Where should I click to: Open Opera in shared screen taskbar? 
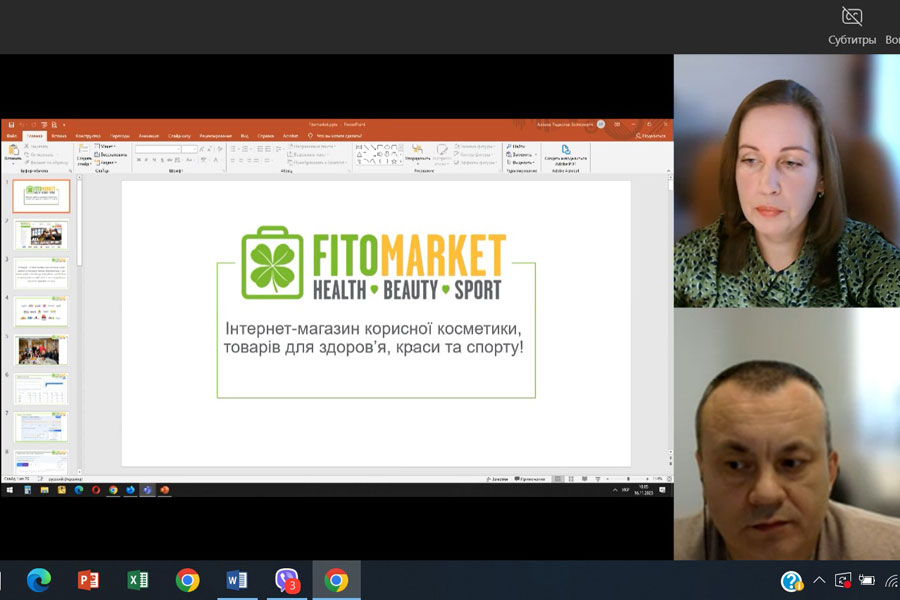(96, 490)
